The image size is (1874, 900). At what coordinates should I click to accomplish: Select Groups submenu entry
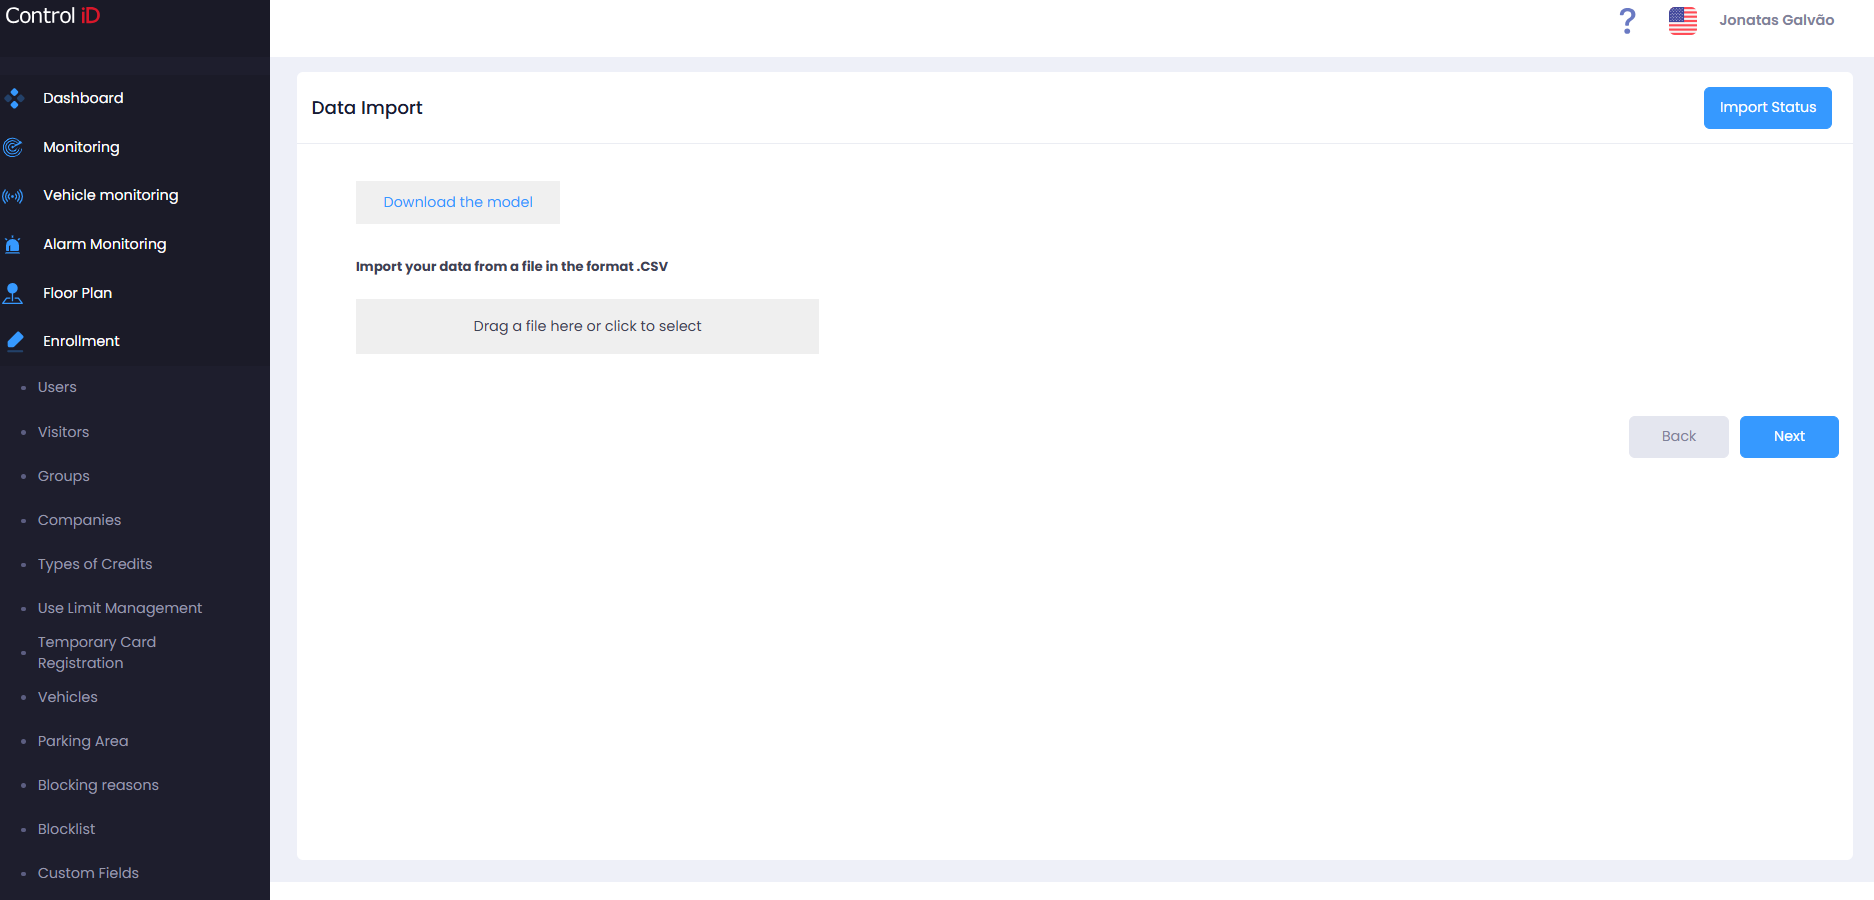pyautogui.click(x=64, y=476)
